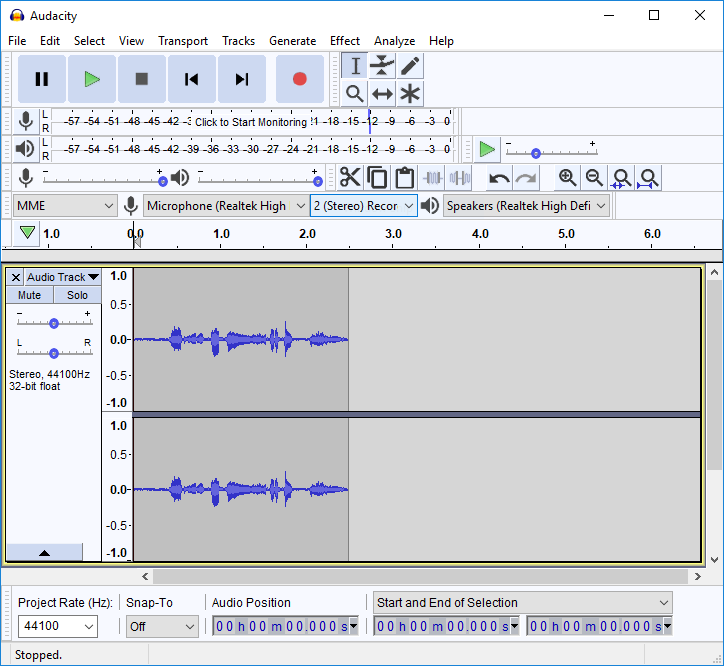Open the Speakers playback device dropdown
724x666 pixels.
(526, 206)
